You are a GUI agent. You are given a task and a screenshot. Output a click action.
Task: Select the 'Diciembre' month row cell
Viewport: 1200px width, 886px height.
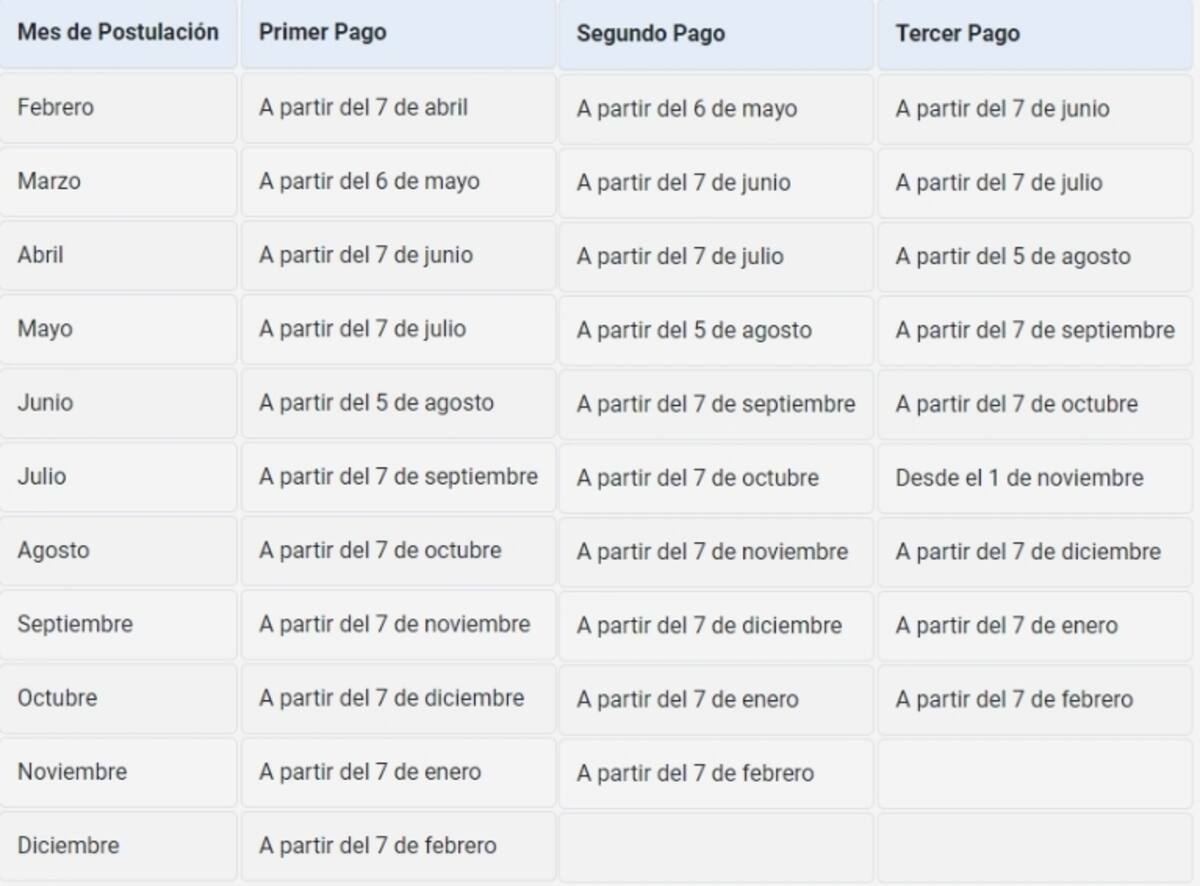click(68, 846)
